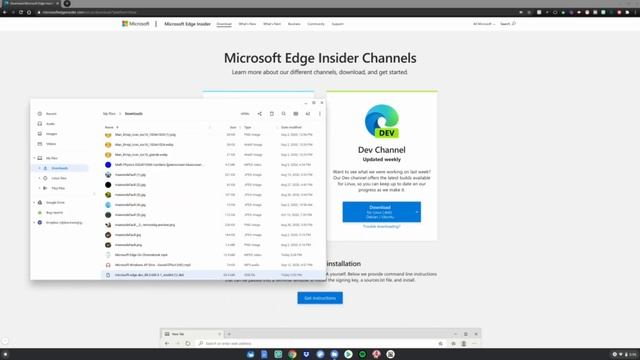Open the launcher circle in the shelf

click(5, 354)
